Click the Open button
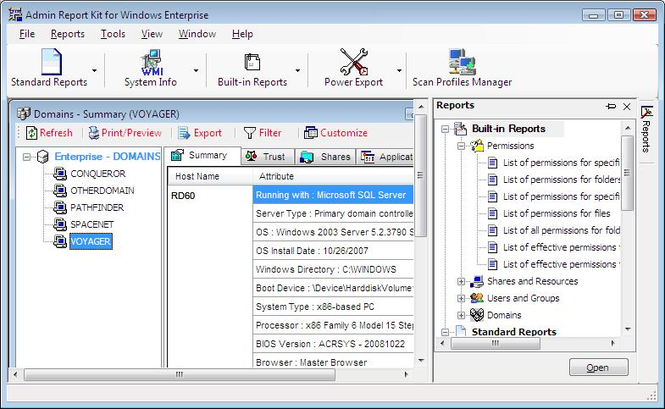 [598, 367]
